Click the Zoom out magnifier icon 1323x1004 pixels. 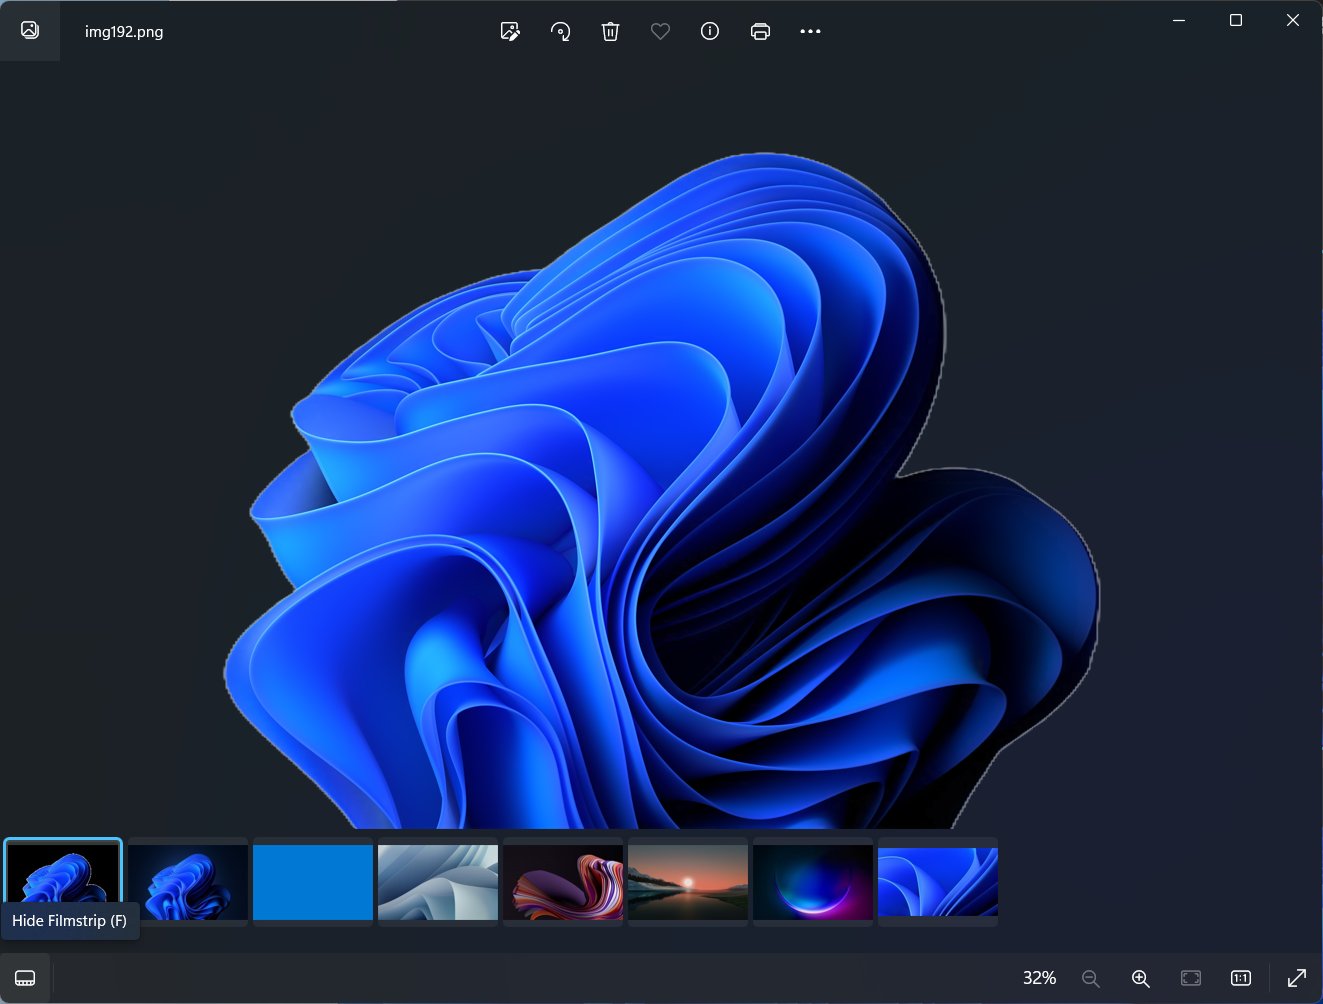[x=1091, y=978]
